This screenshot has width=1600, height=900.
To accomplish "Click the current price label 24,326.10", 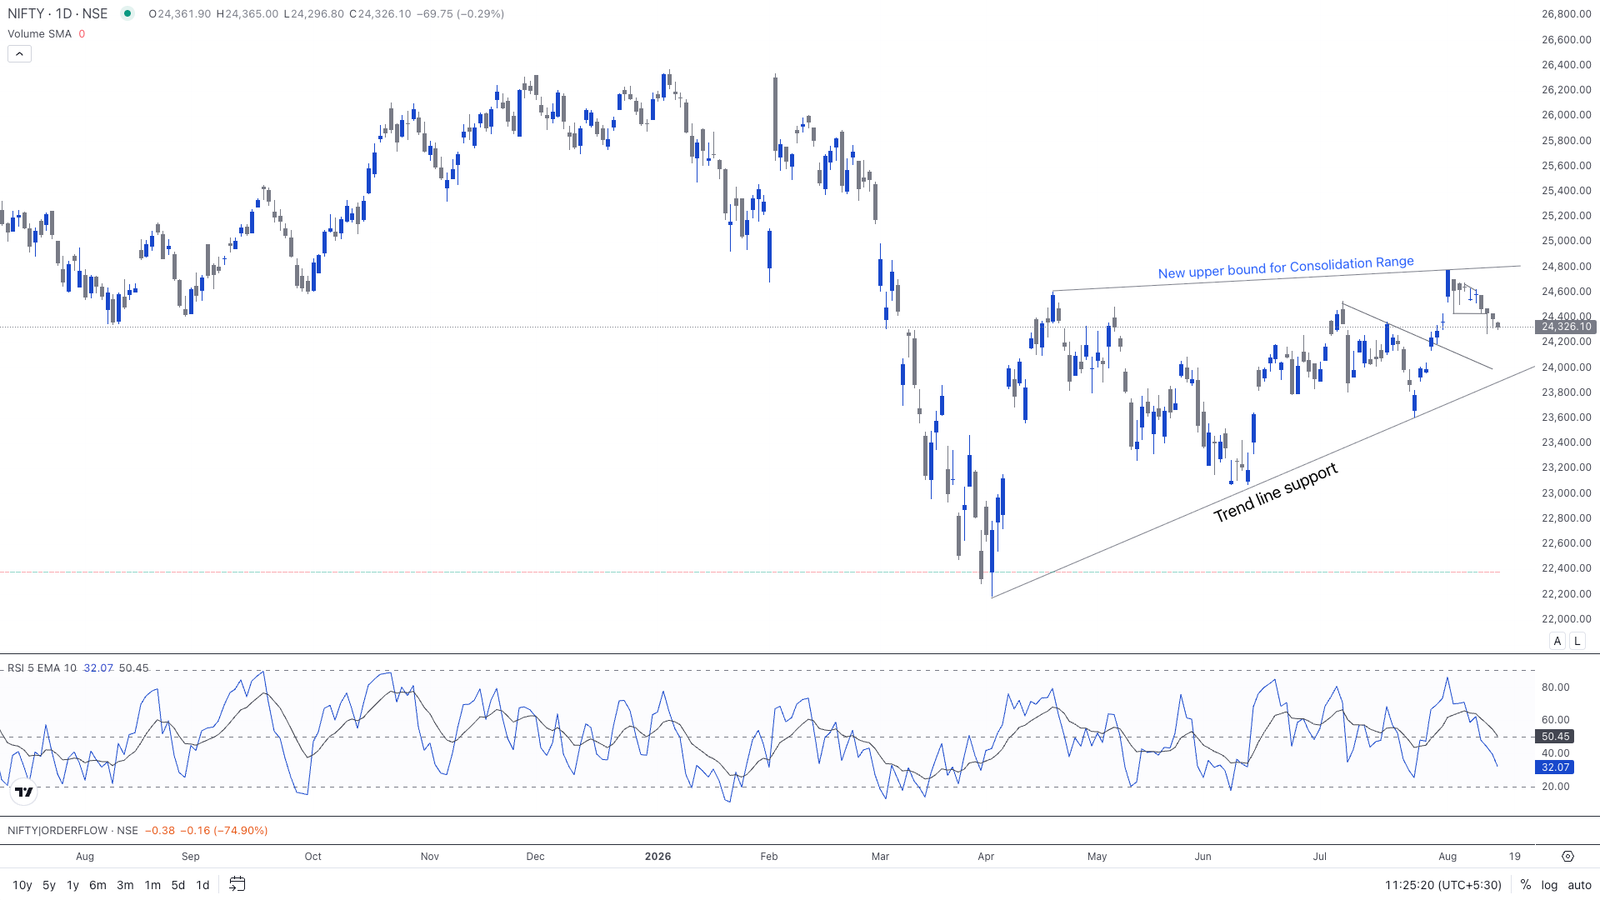I will point(1566,327).
